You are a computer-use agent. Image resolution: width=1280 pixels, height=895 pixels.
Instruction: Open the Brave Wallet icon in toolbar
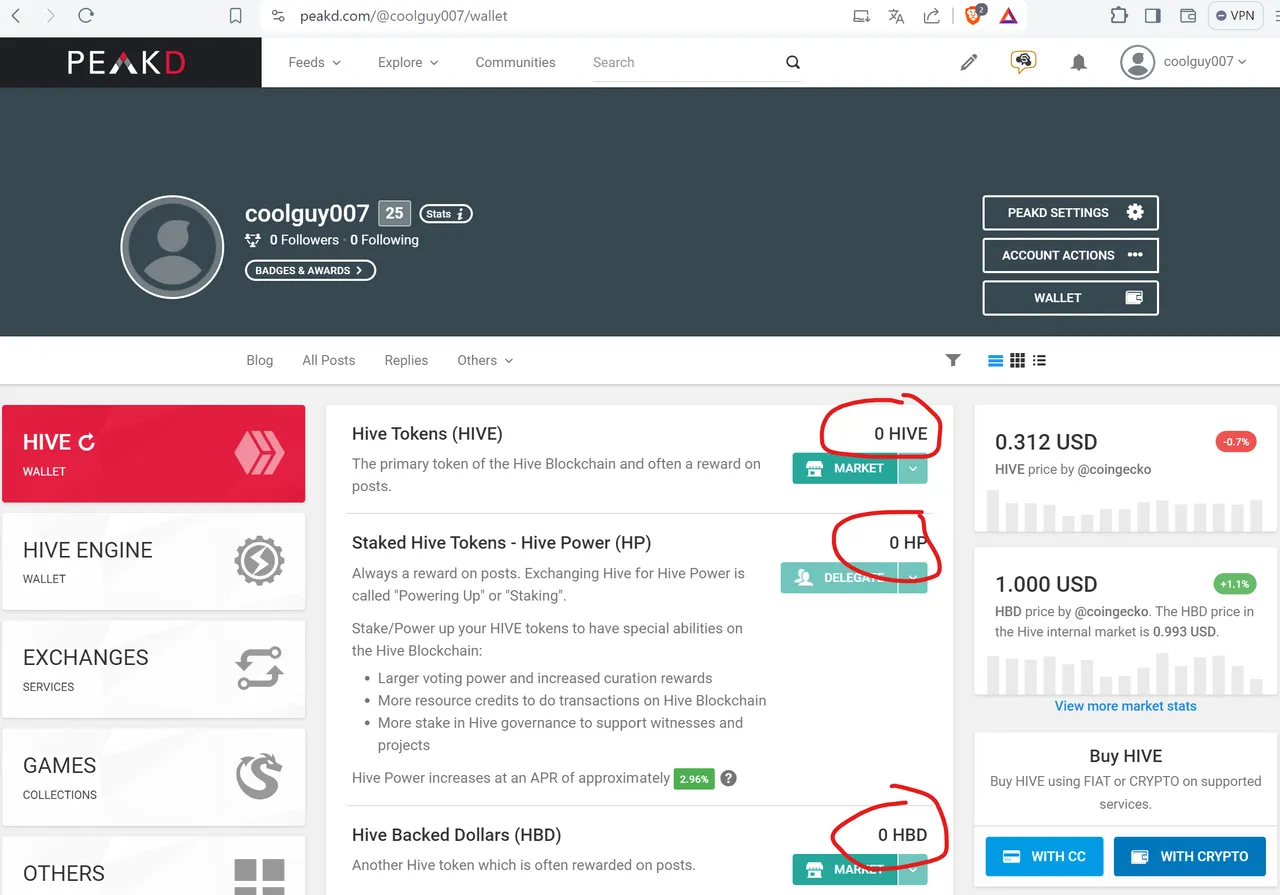[1188, 16]
